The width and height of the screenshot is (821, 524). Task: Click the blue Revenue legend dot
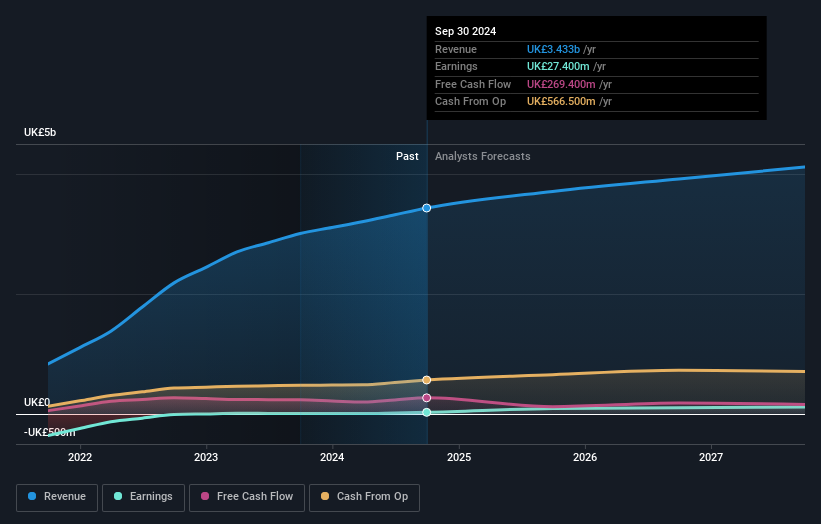click(x=32, y=496)
